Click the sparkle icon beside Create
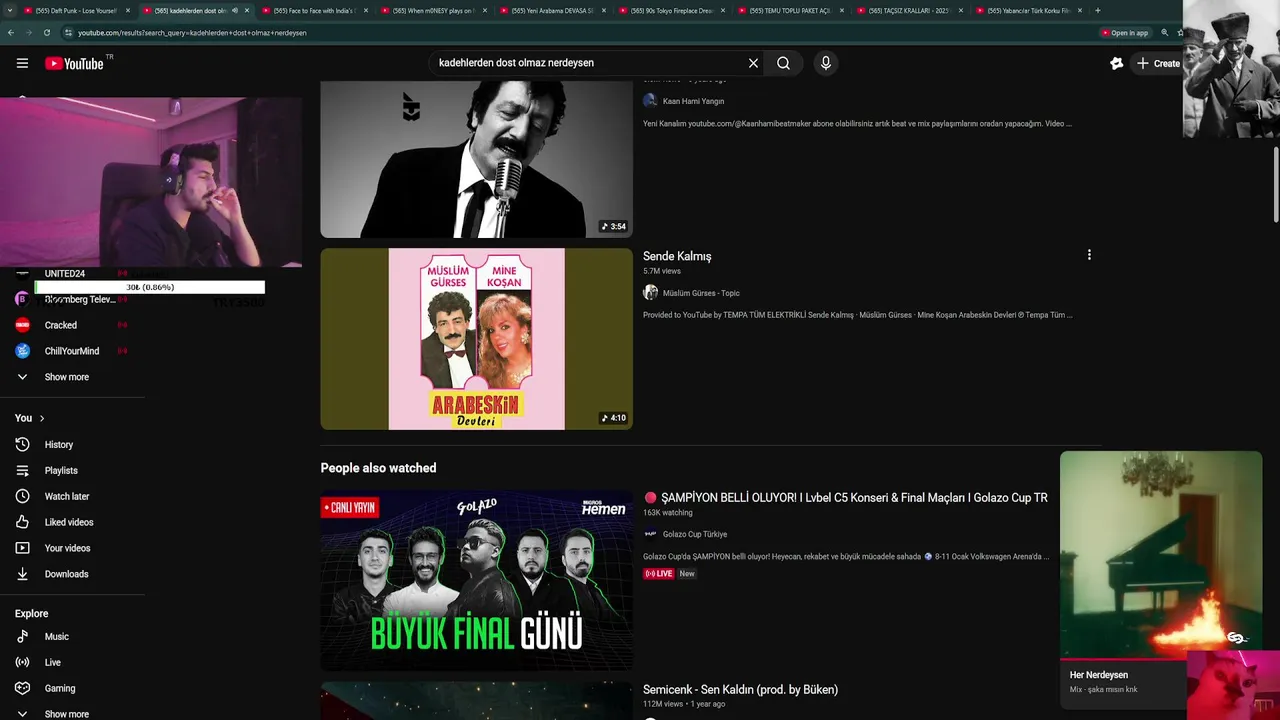 pos(1116,63)
